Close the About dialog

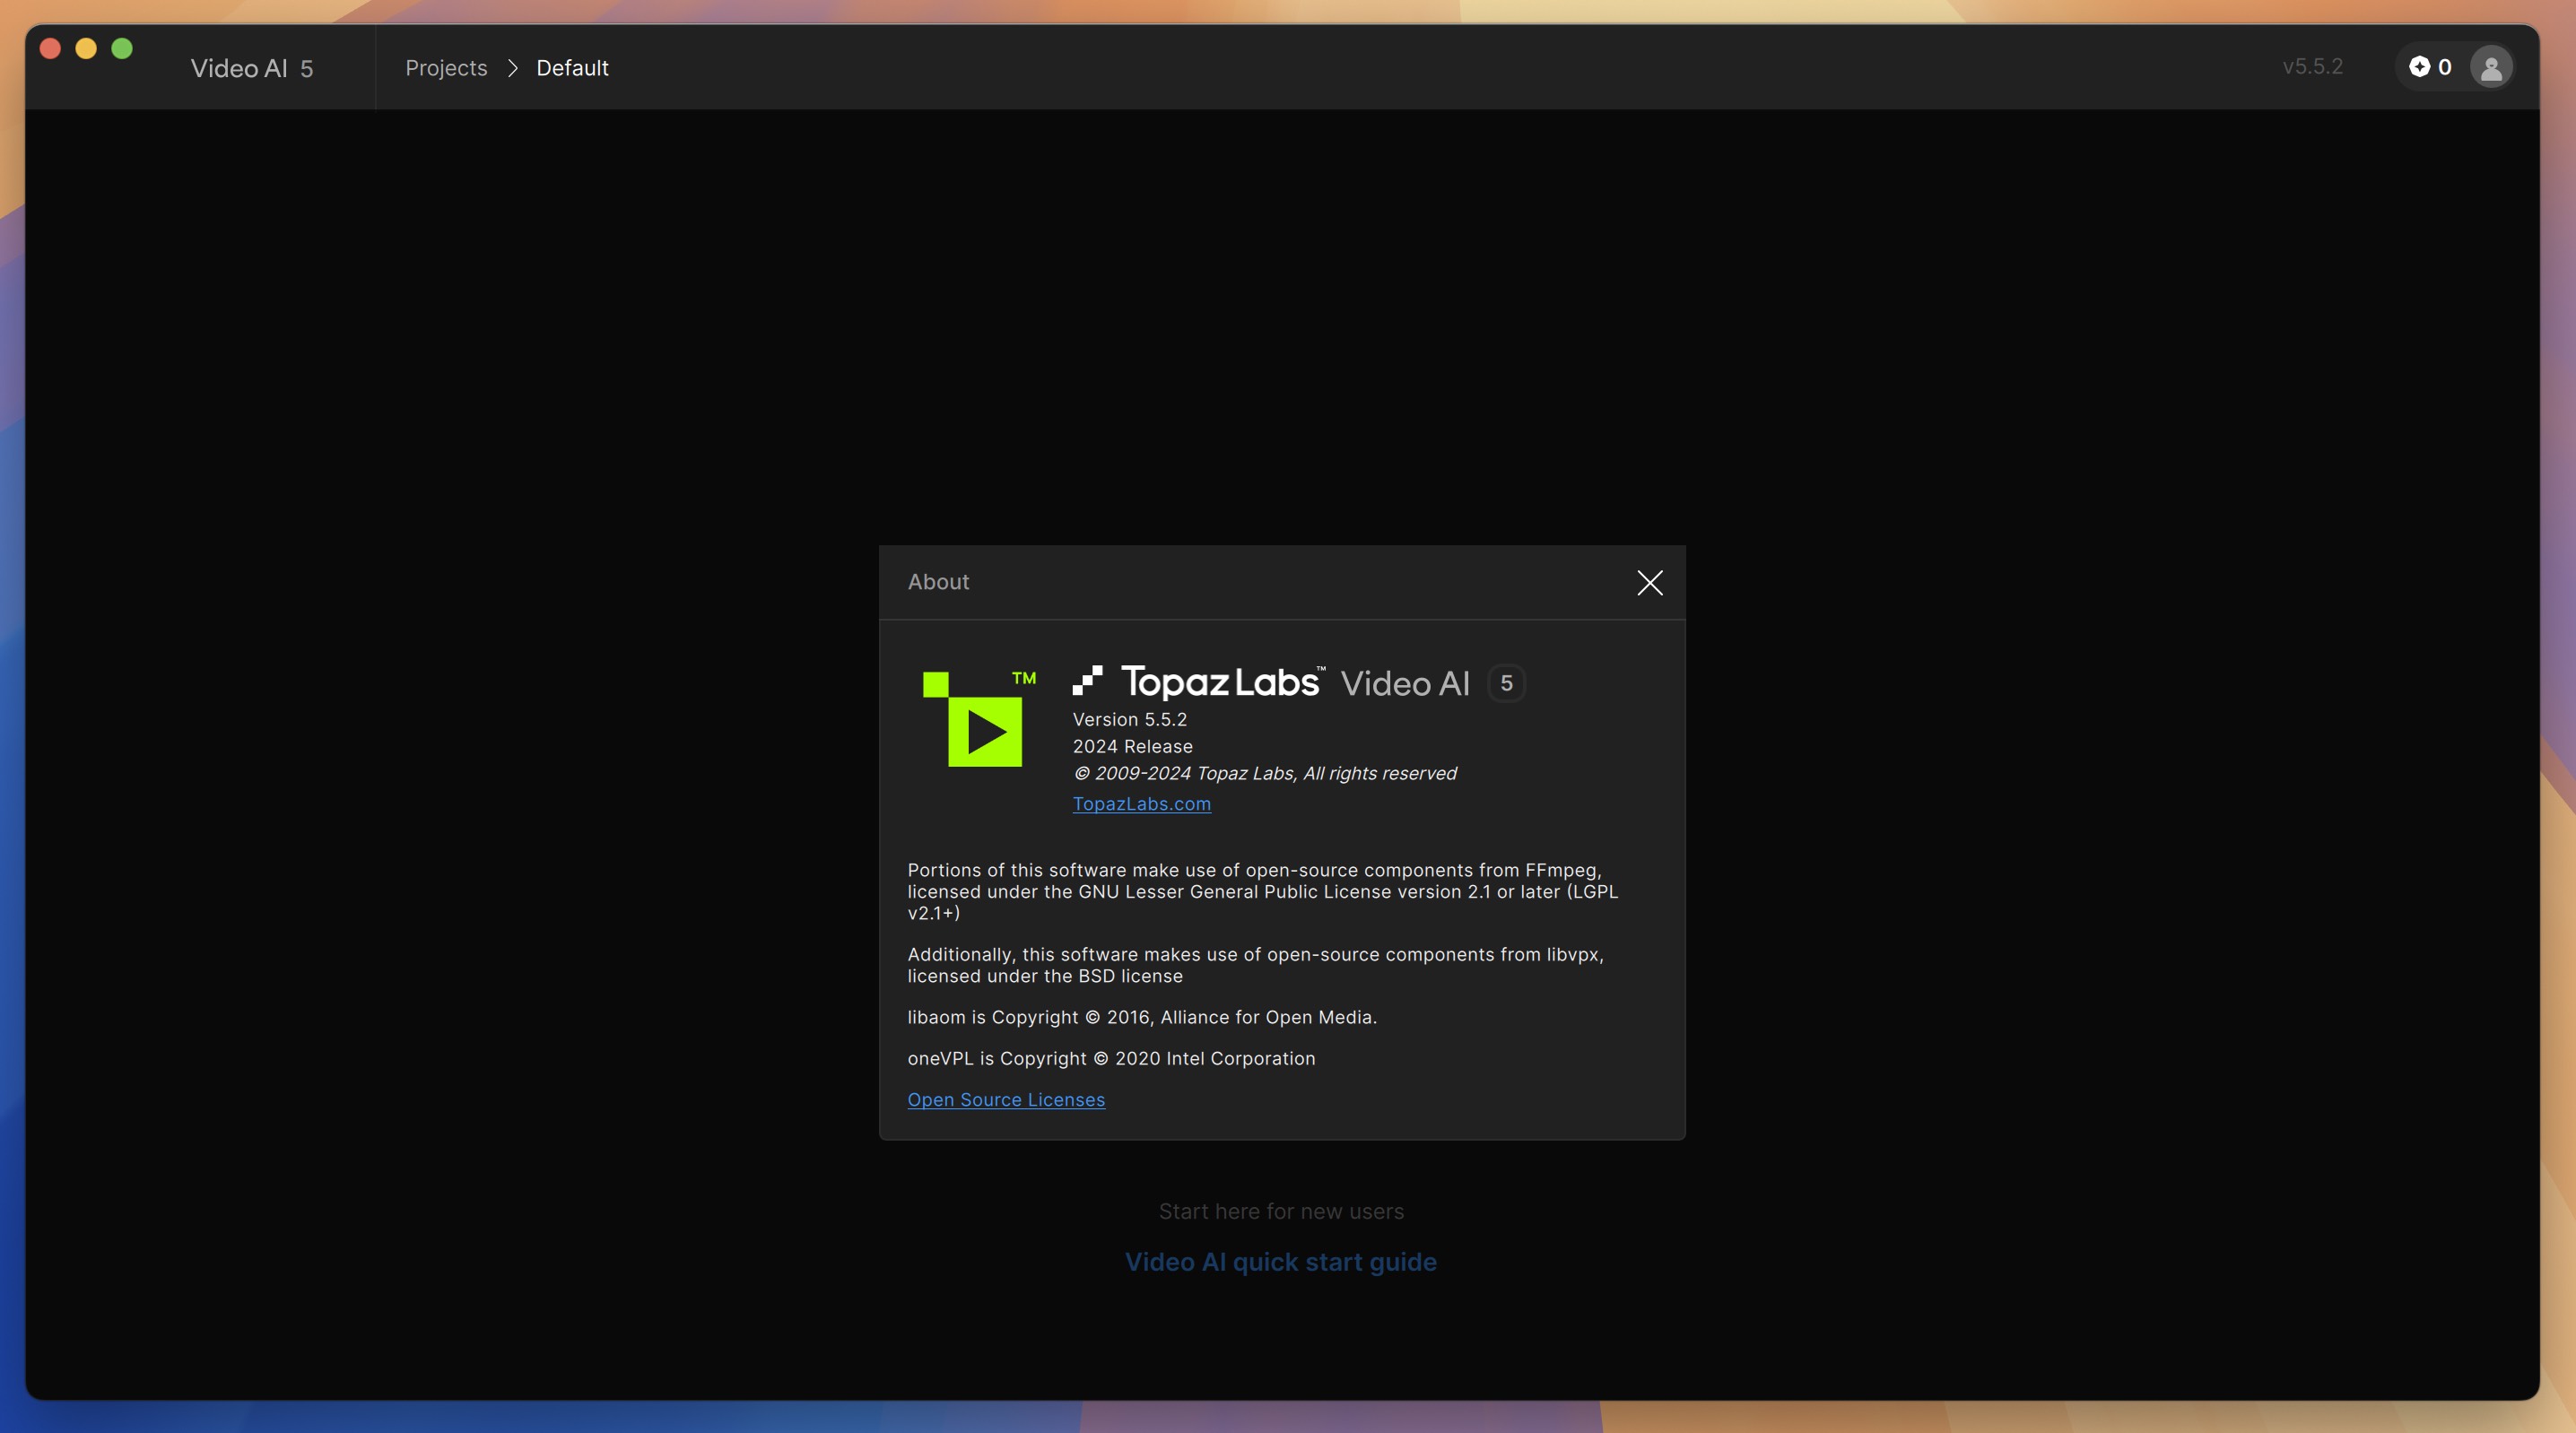pyautogui.click(x=1649, y=583)
